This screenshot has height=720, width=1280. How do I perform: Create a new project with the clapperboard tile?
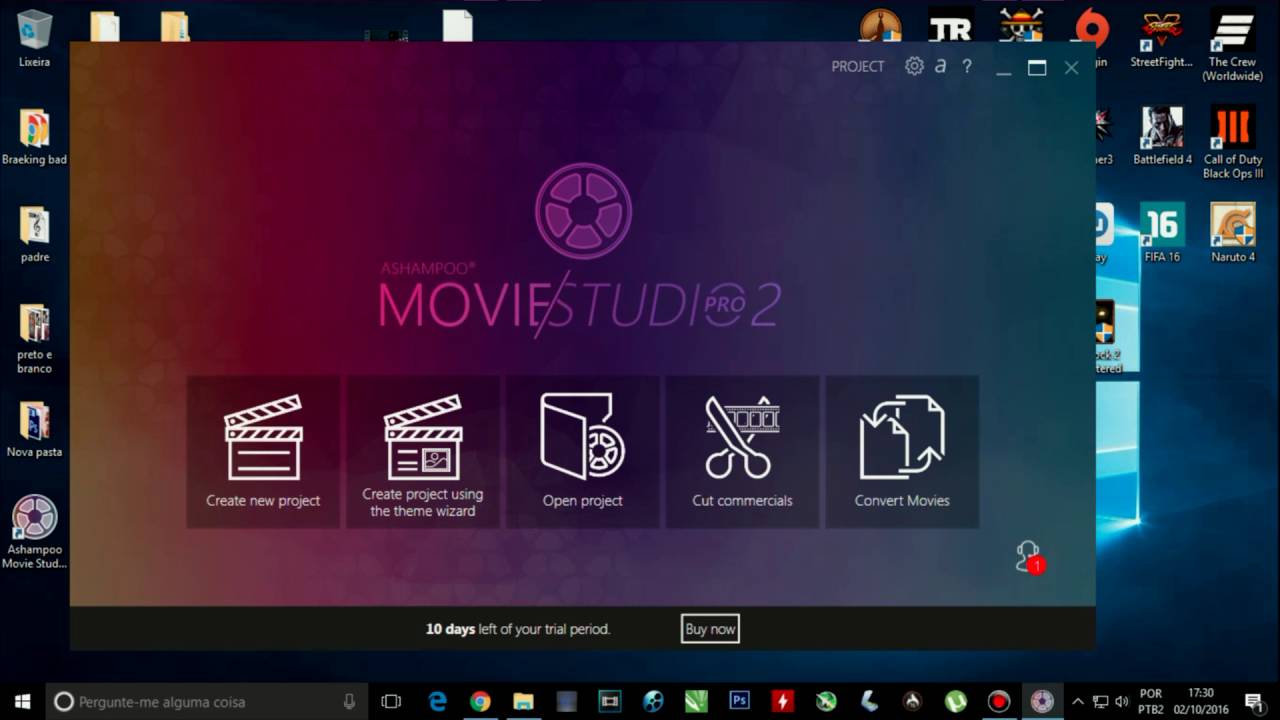pos(263,452)
